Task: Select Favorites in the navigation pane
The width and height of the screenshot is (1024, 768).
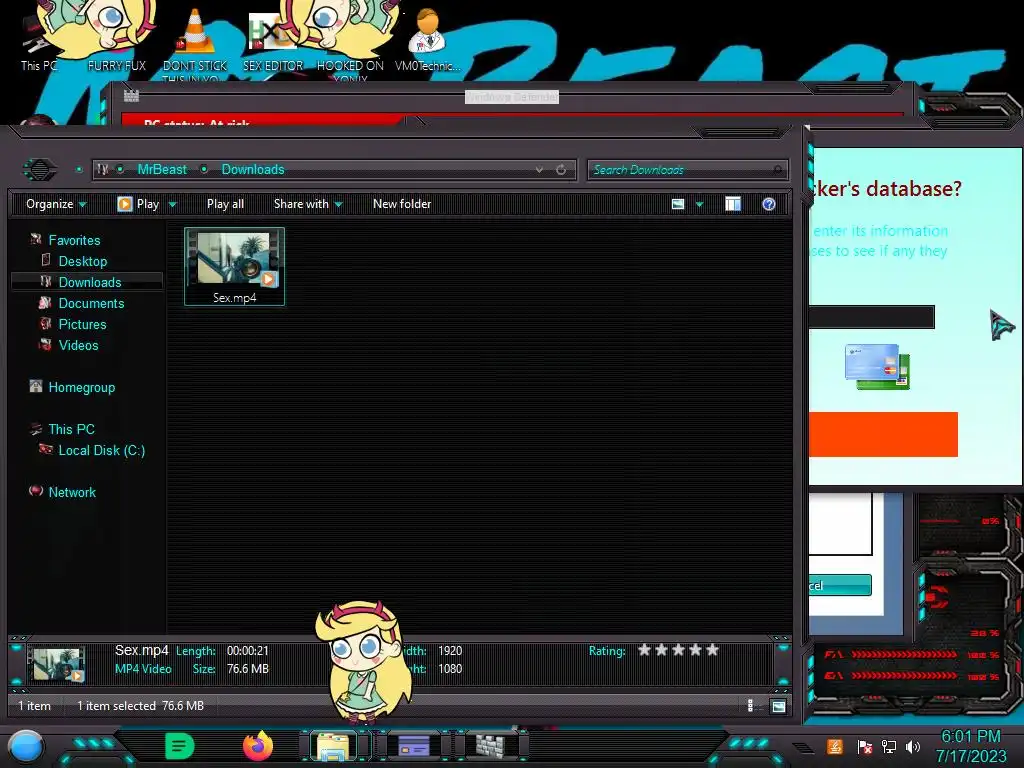Action: [74, 240]
